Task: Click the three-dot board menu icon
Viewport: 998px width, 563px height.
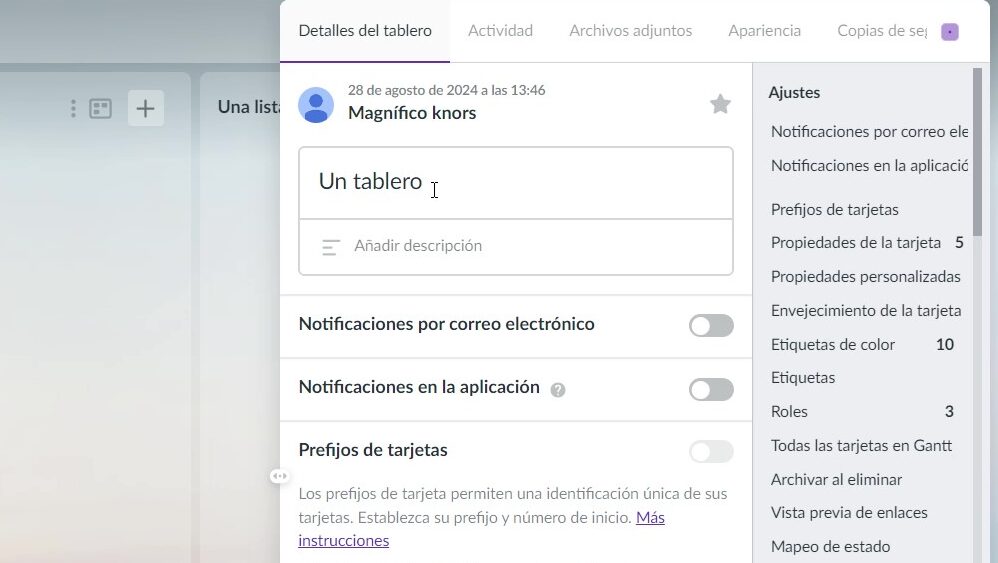Action: [73, 109]
